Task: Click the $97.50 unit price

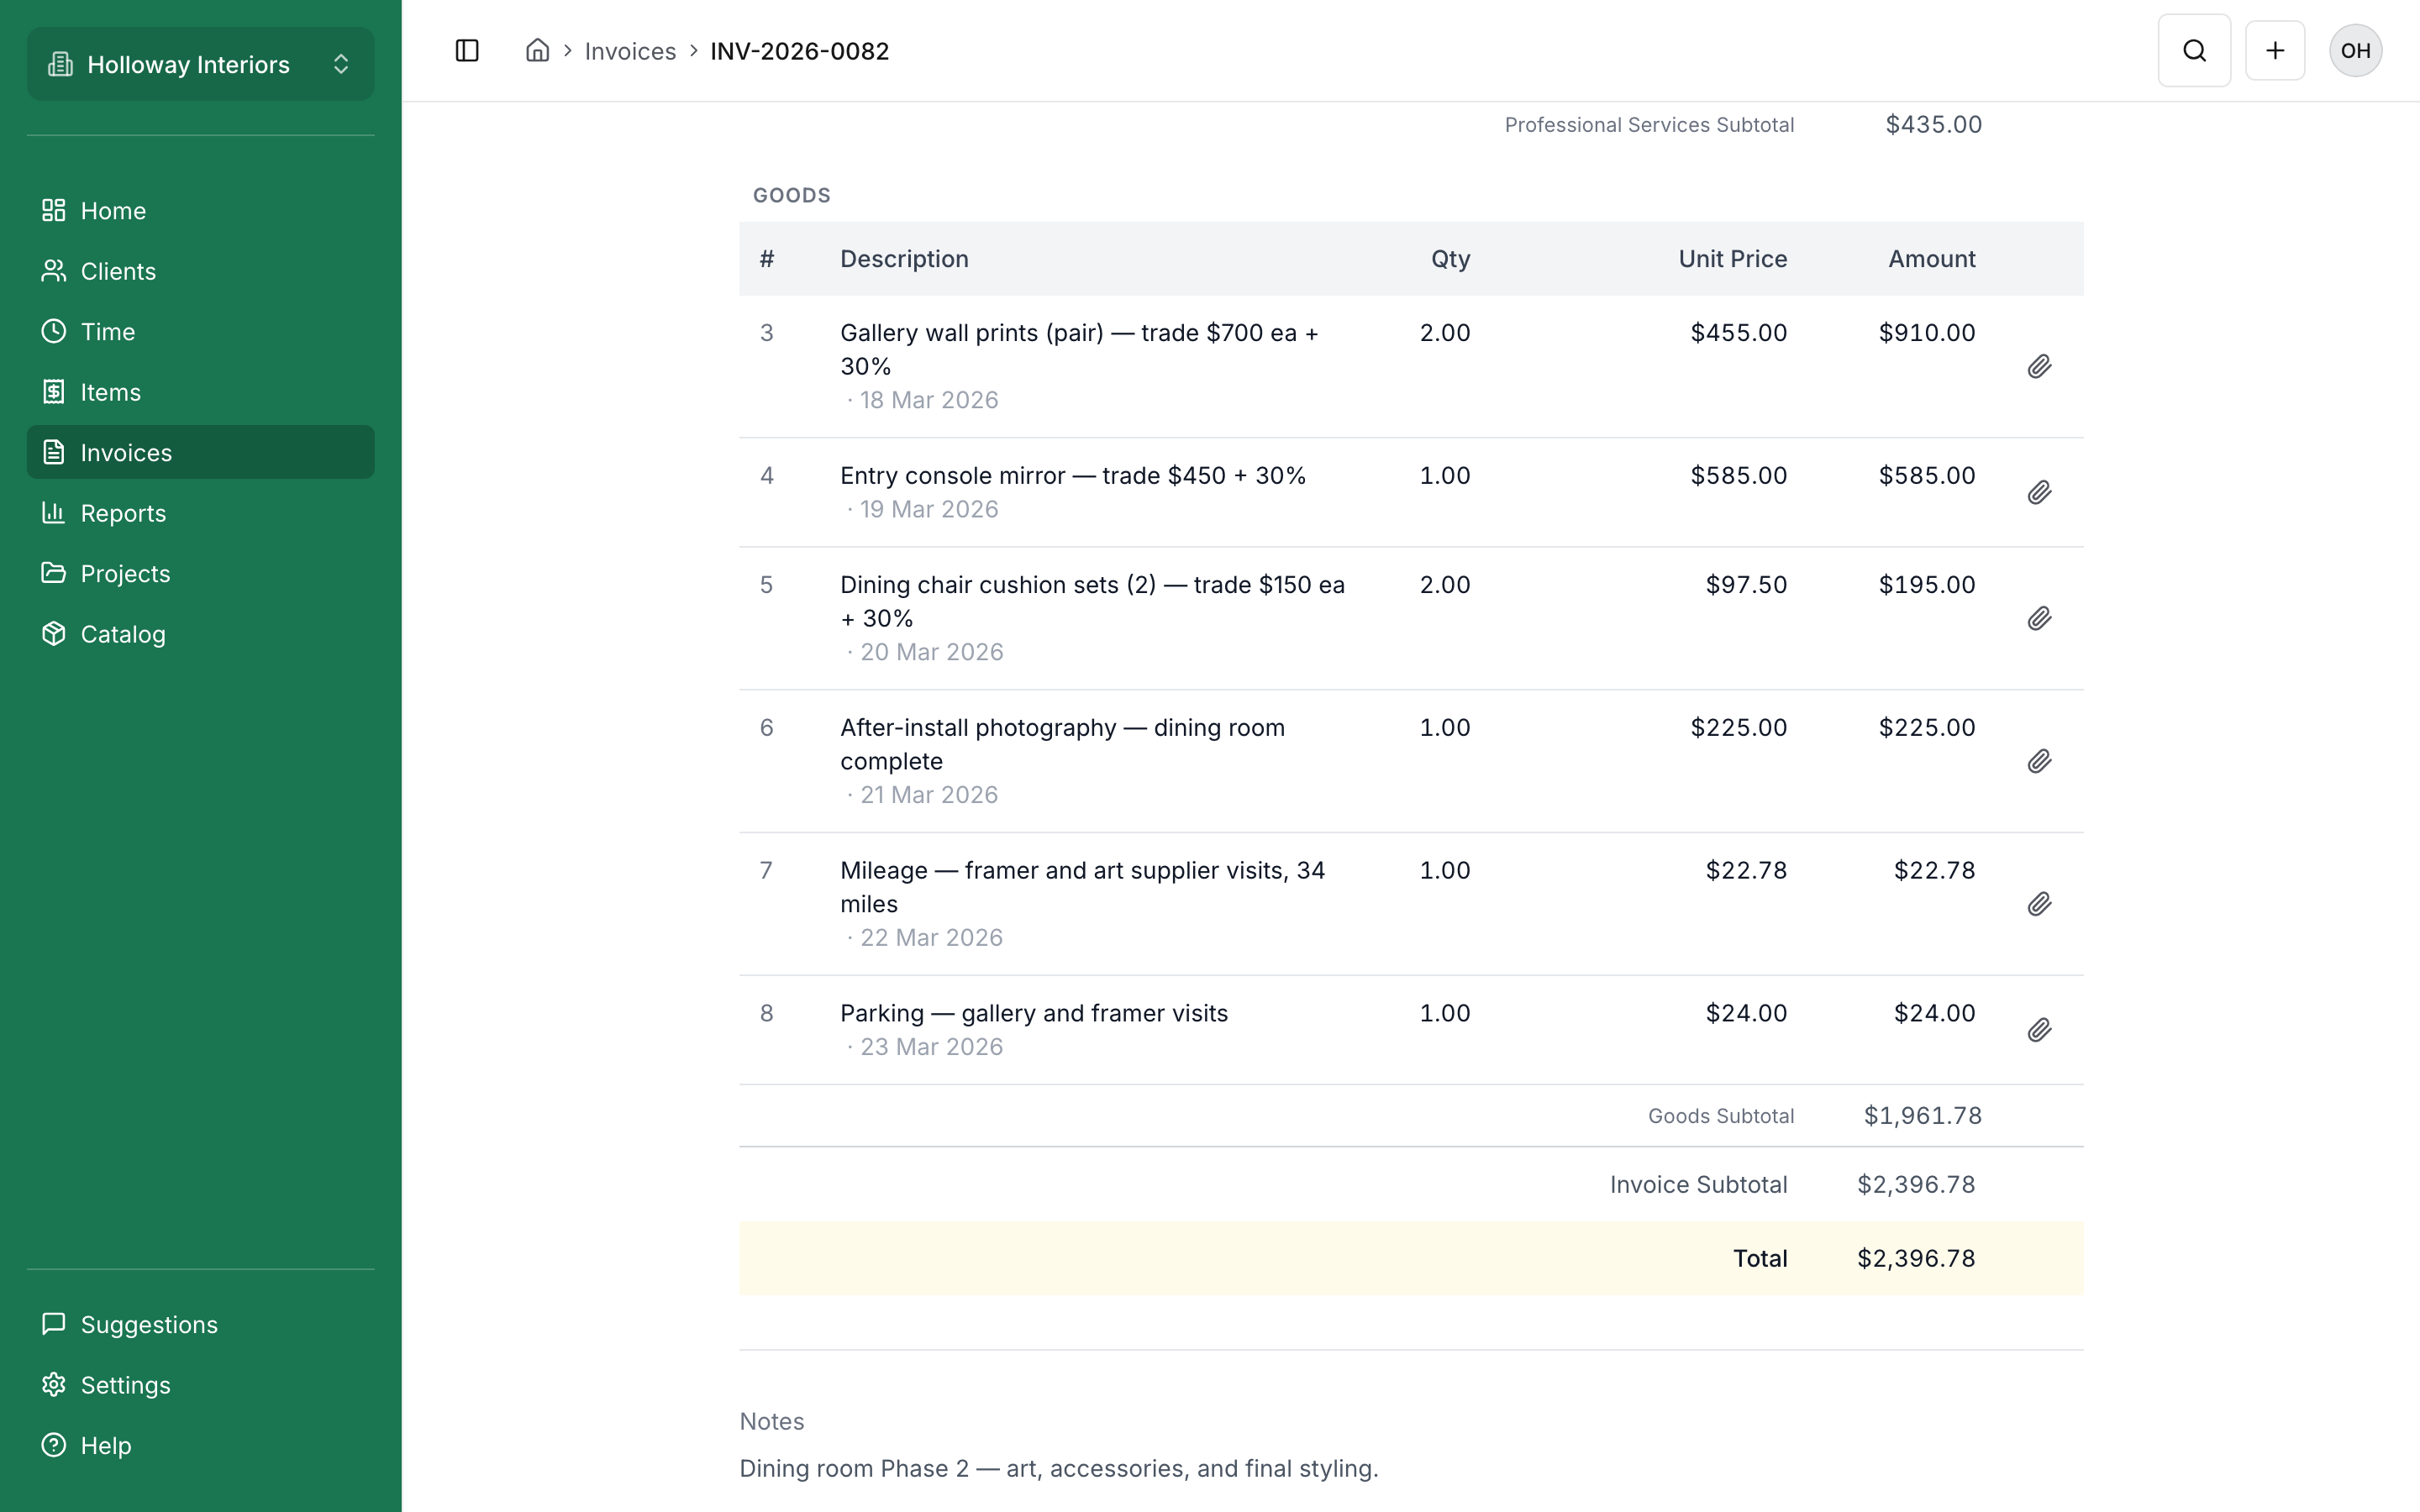Action: click(x=1746, y=584)
